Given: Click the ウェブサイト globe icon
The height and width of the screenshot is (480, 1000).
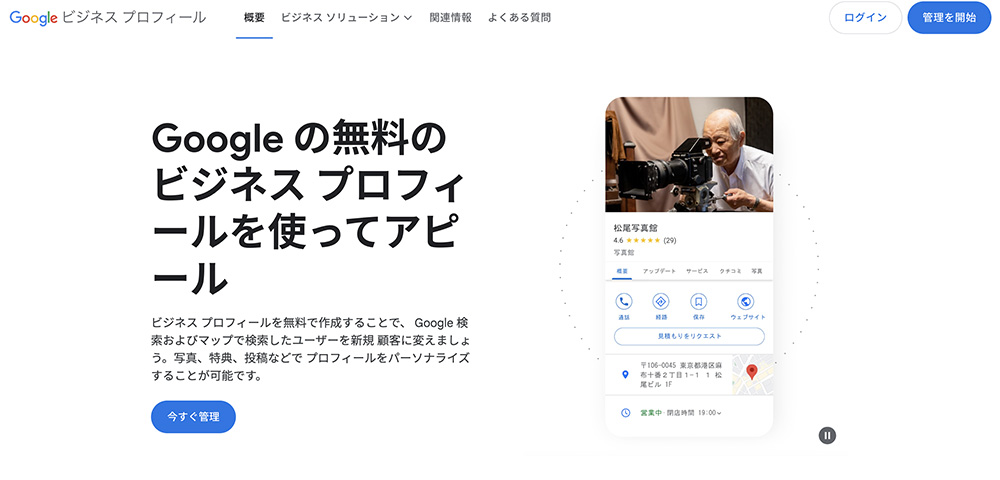Looking at the screenshot, I should pos(746,302).
